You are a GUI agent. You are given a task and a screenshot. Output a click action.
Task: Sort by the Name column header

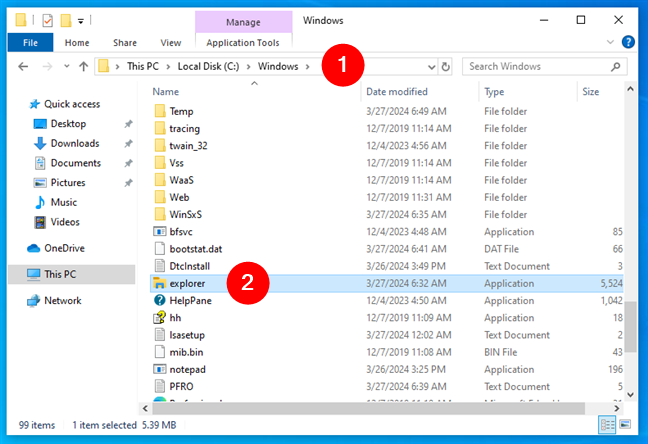click(166, 92)
